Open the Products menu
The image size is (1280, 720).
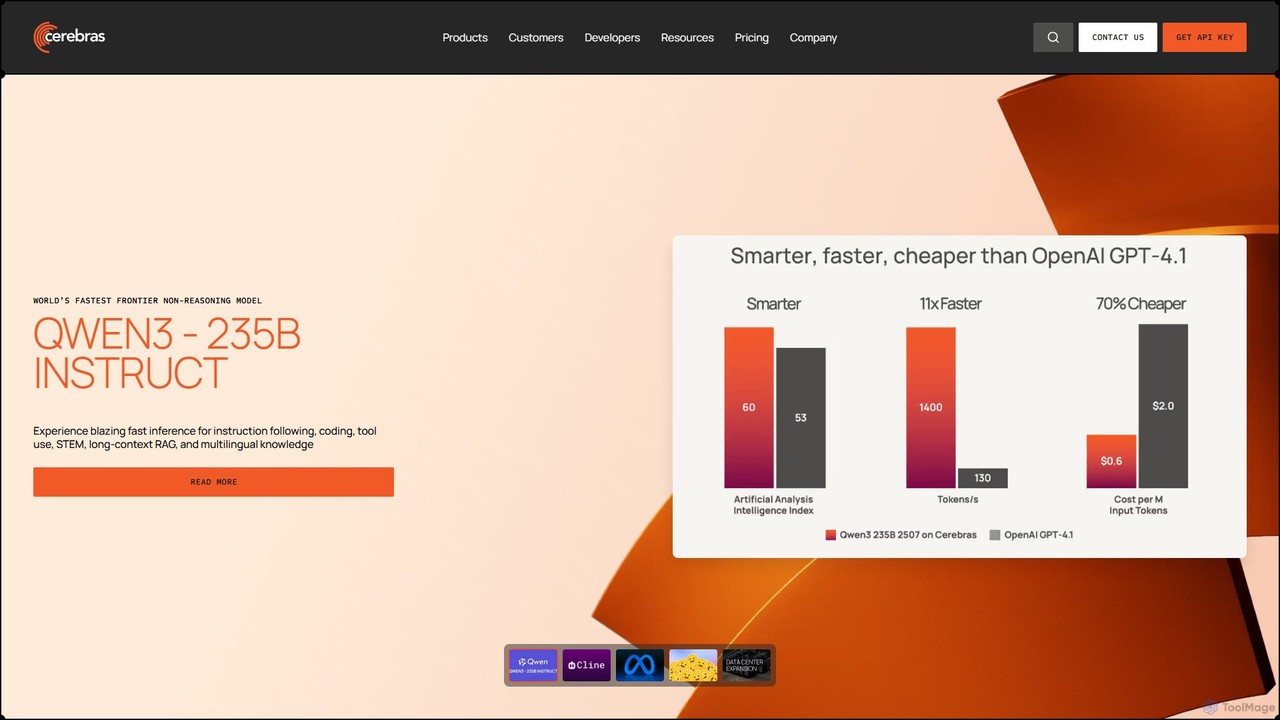coord(465,38)
